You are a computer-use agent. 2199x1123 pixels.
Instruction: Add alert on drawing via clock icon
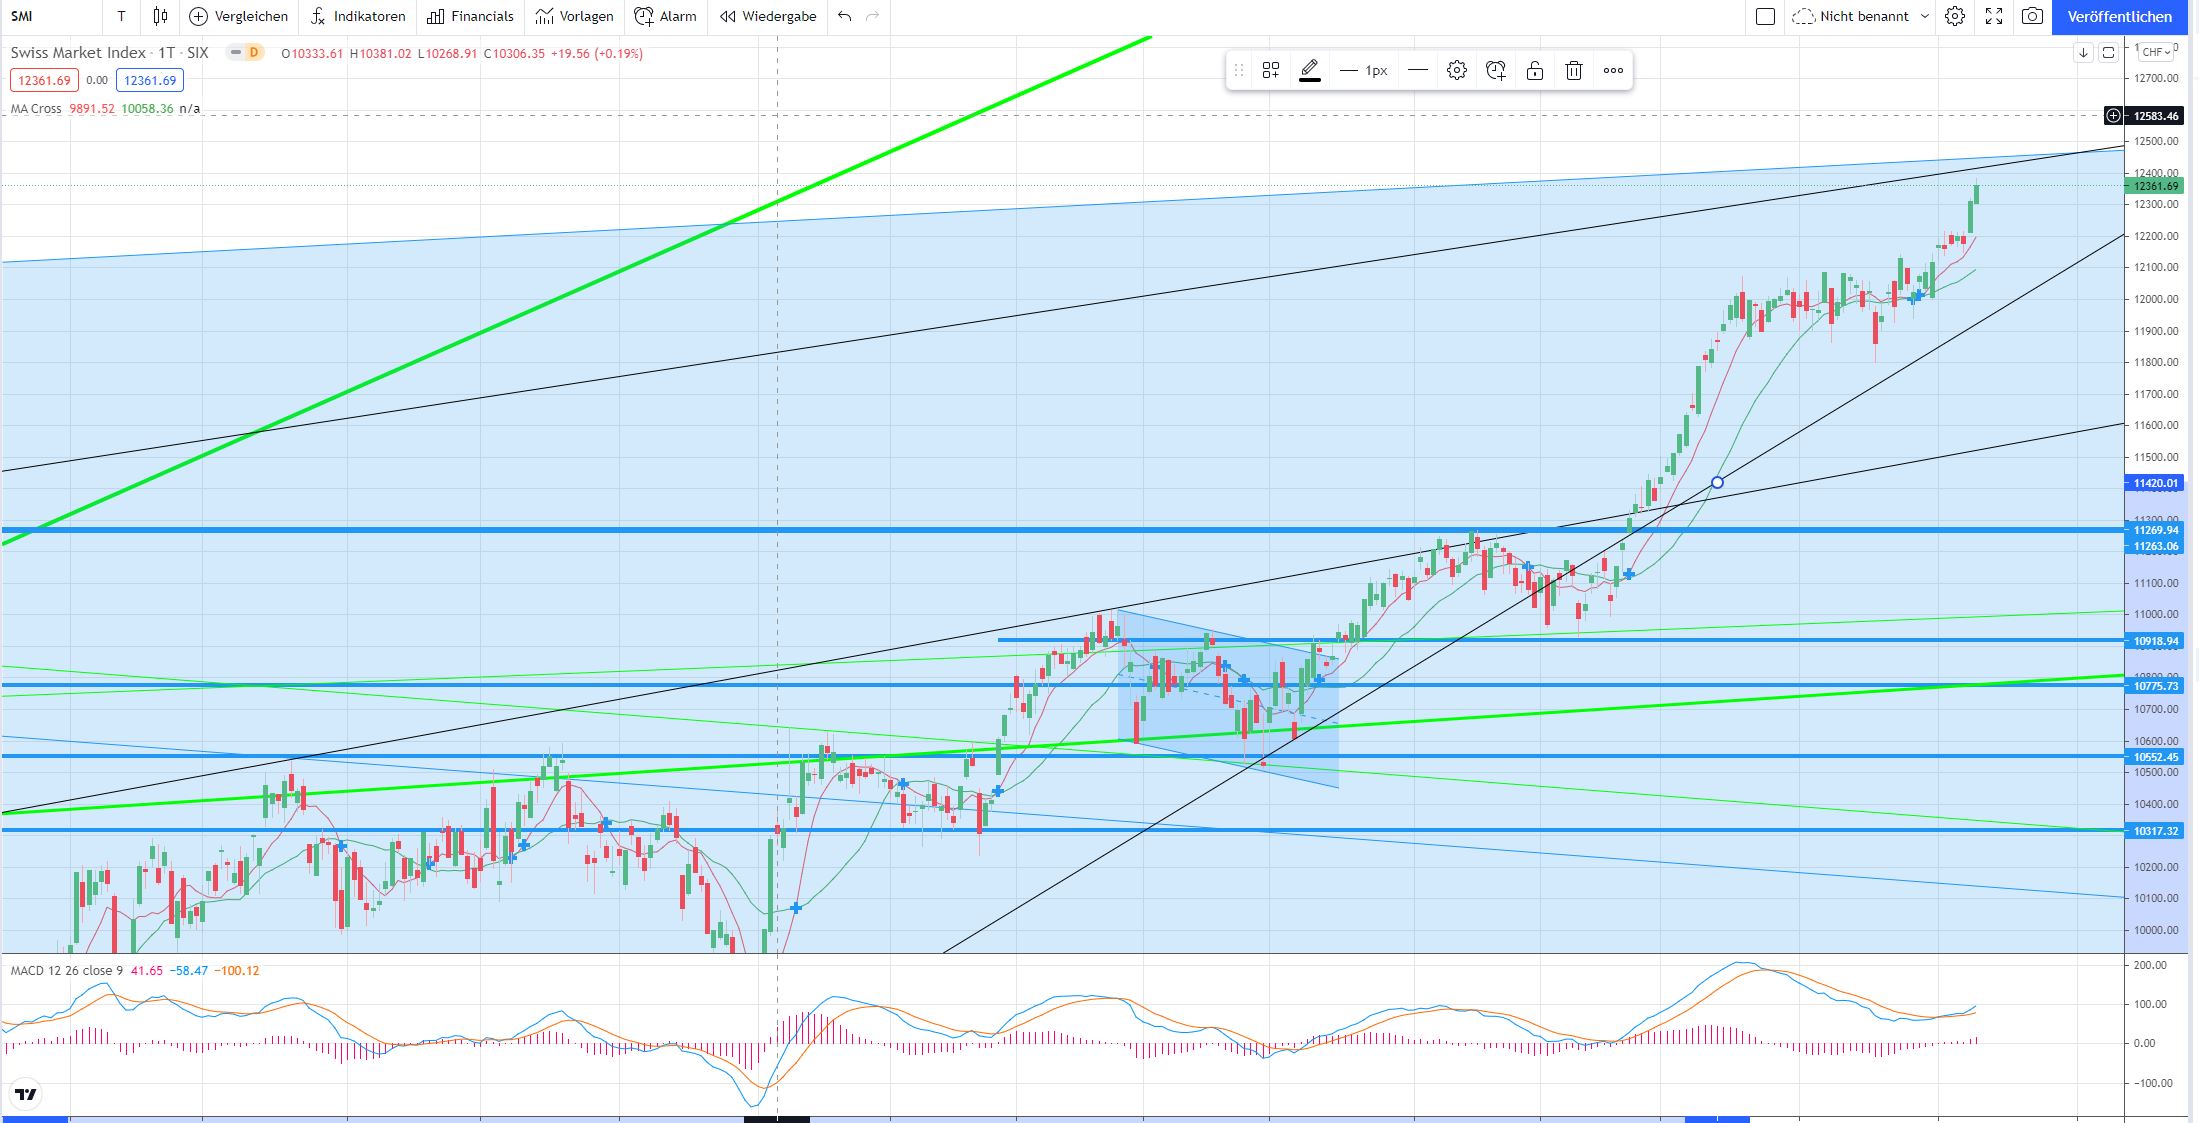point(1496,70)
